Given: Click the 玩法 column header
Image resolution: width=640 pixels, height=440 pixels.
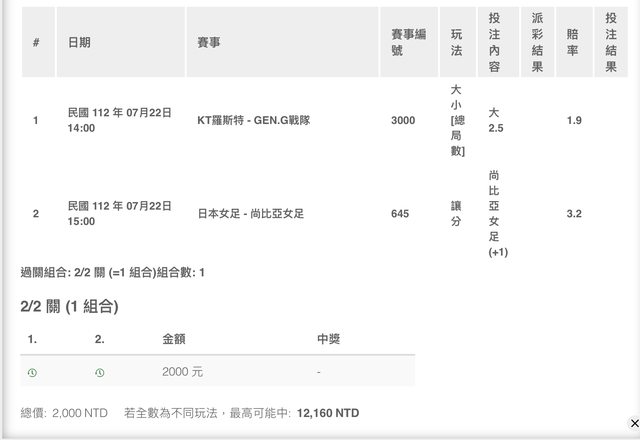Looking at the screenshot, I should point(457,43).
